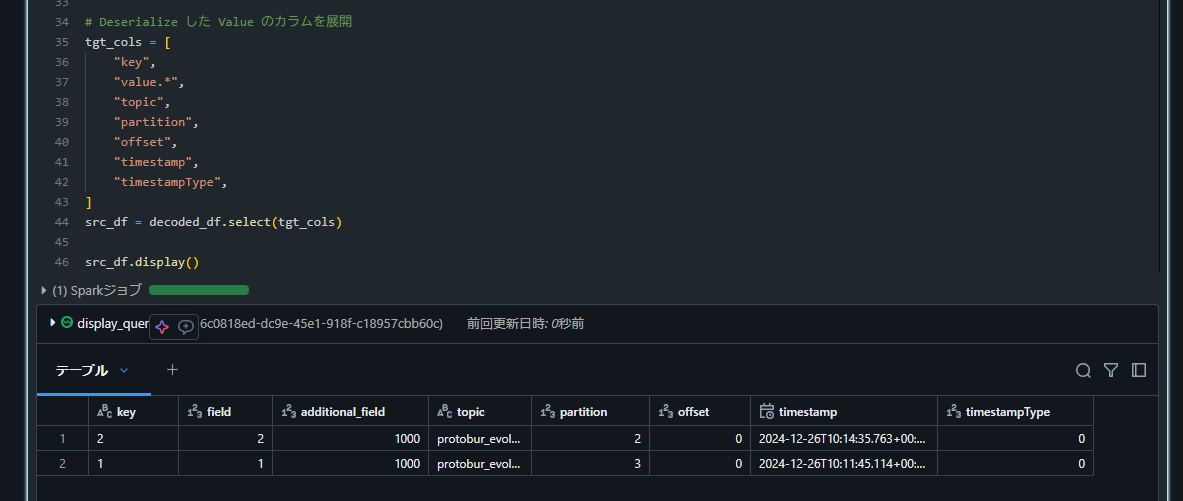Viewport: 1183px width, 501px height.
Task: Click the offset column numeric type icon
Action: pos(665,412)
